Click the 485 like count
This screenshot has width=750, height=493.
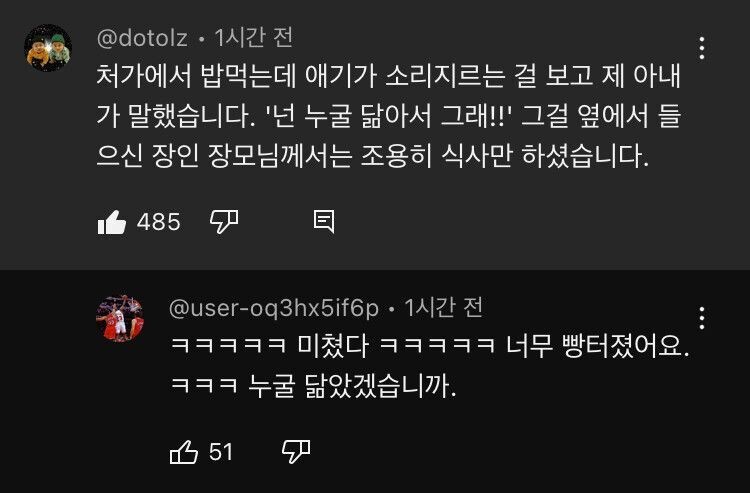pyautogui.click(x=158, y=222)
